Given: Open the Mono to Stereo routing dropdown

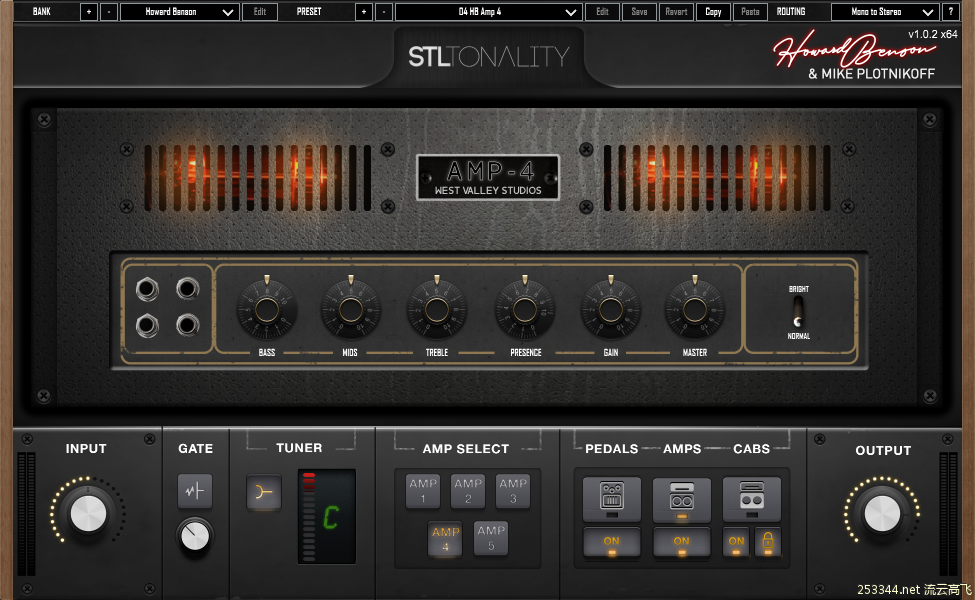Looking at the screenshot, I should point(885,11).
